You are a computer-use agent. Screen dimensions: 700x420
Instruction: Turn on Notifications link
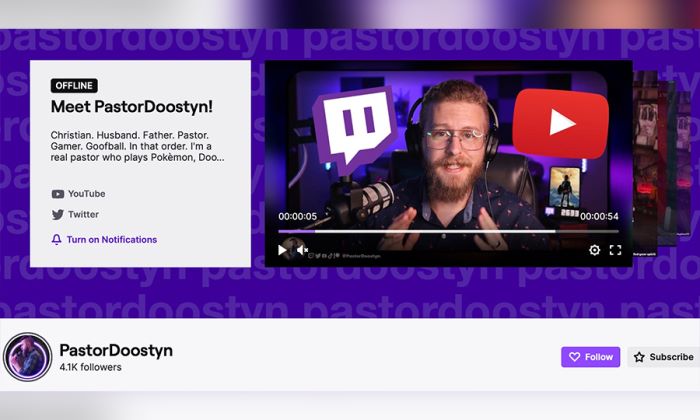pyautogui.click(x=104, y=240)
